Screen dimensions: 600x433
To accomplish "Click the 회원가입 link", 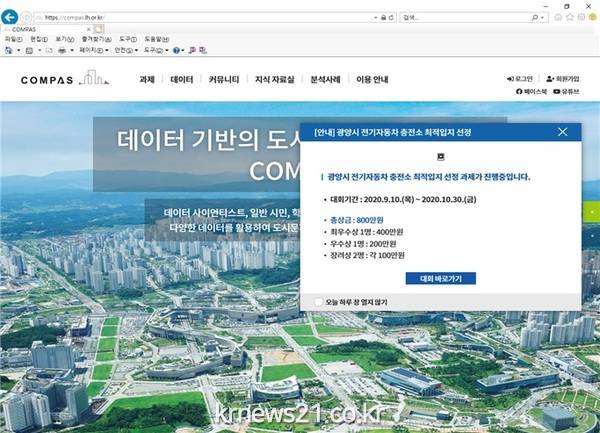I will (x=563, y=78).
